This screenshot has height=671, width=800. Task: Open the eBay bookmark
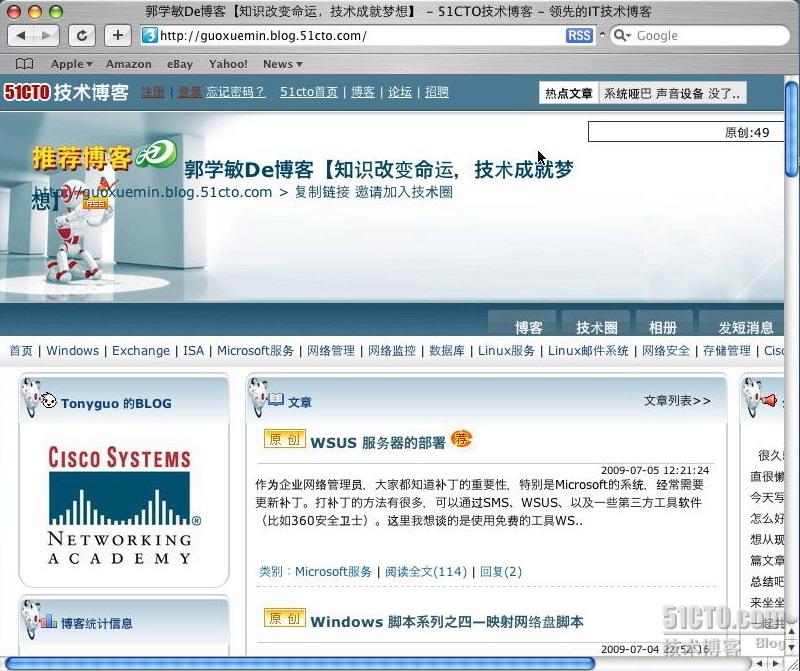[180, 64]
